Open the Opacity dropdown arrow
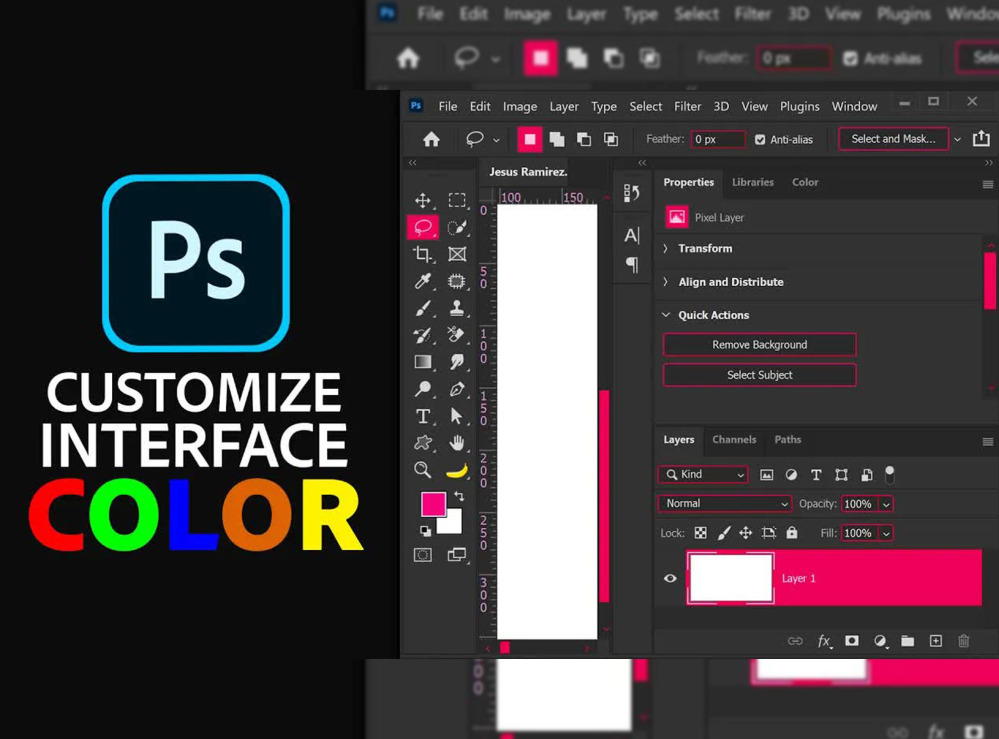This screenshot has height=739, width=999. coord(886,504)
